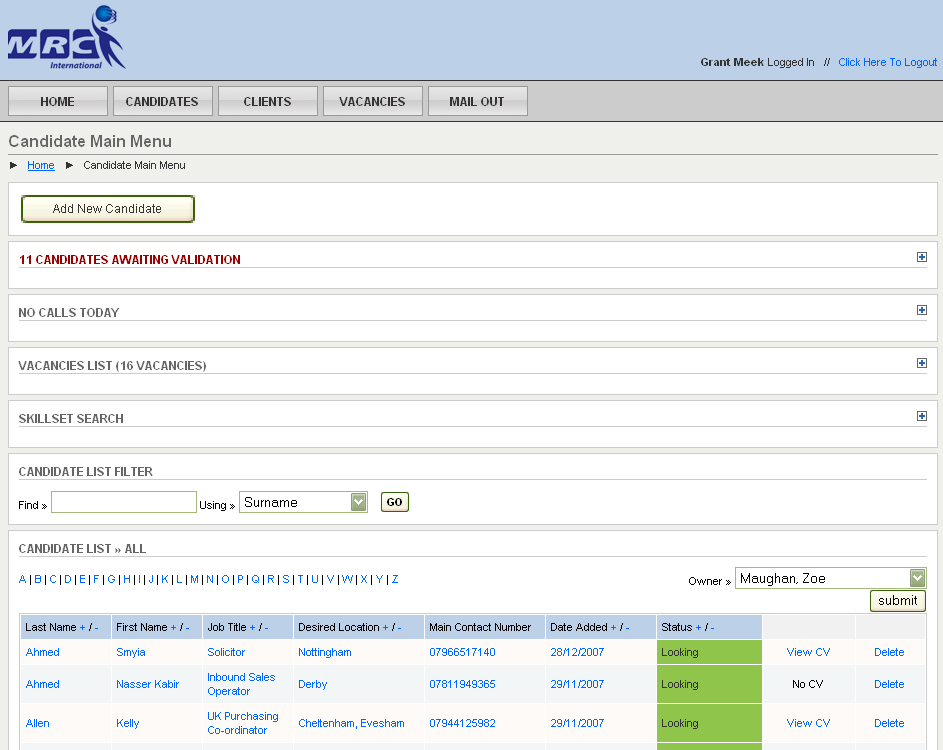Switch to the CLIENTS tab
This screenshot has height=750, width=943.
[267, 100]
